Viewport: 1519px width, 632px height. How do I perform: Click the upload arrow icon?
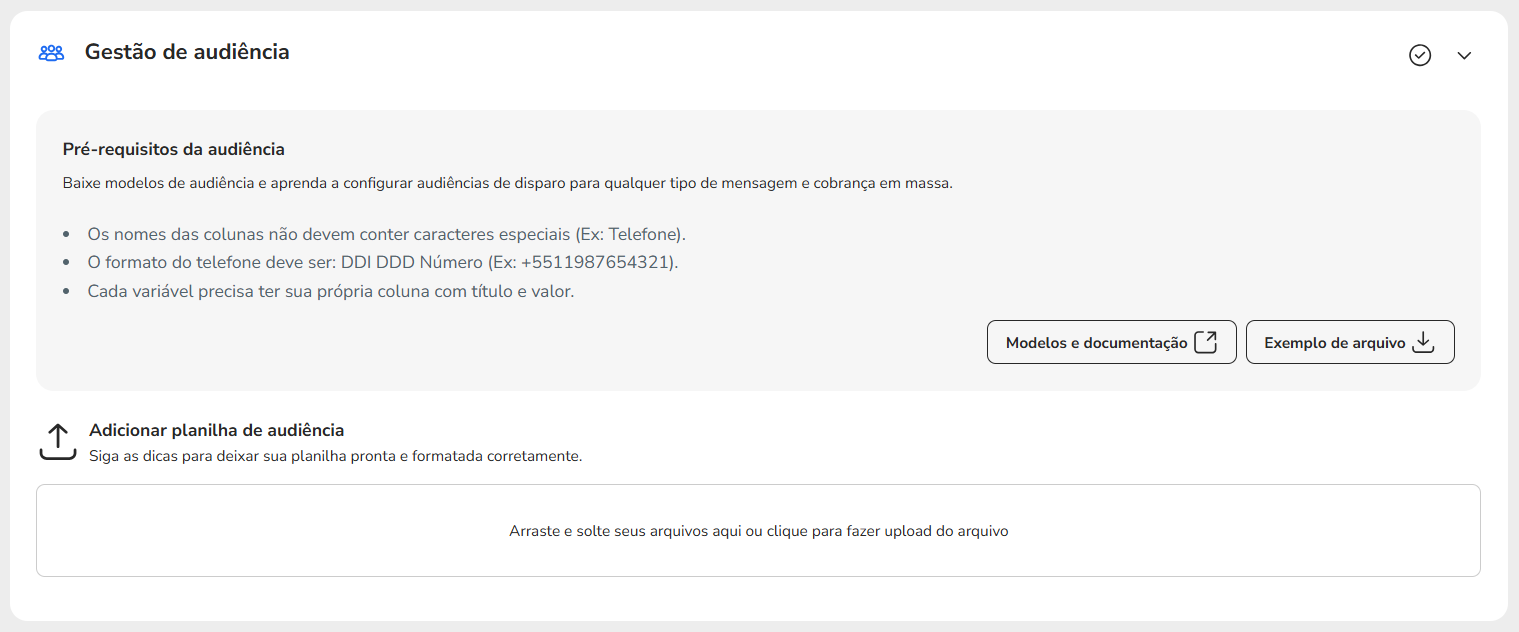pos(58,441)
